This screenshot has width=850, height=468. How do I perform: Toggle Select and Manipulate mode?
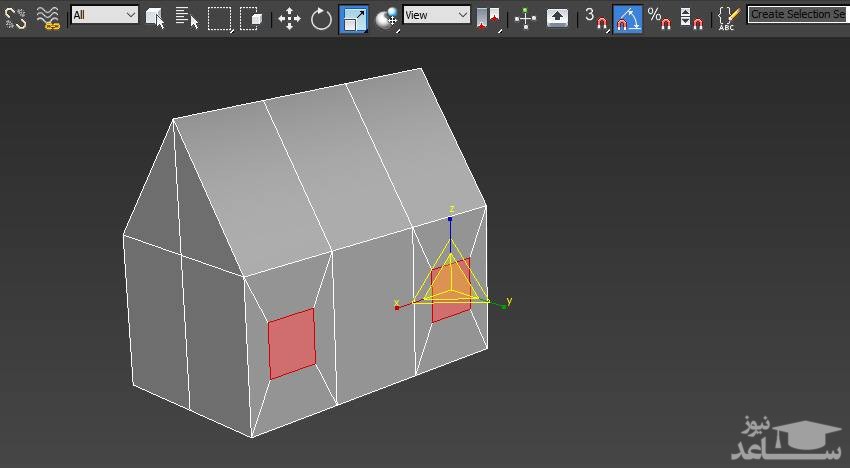point(525,18)
